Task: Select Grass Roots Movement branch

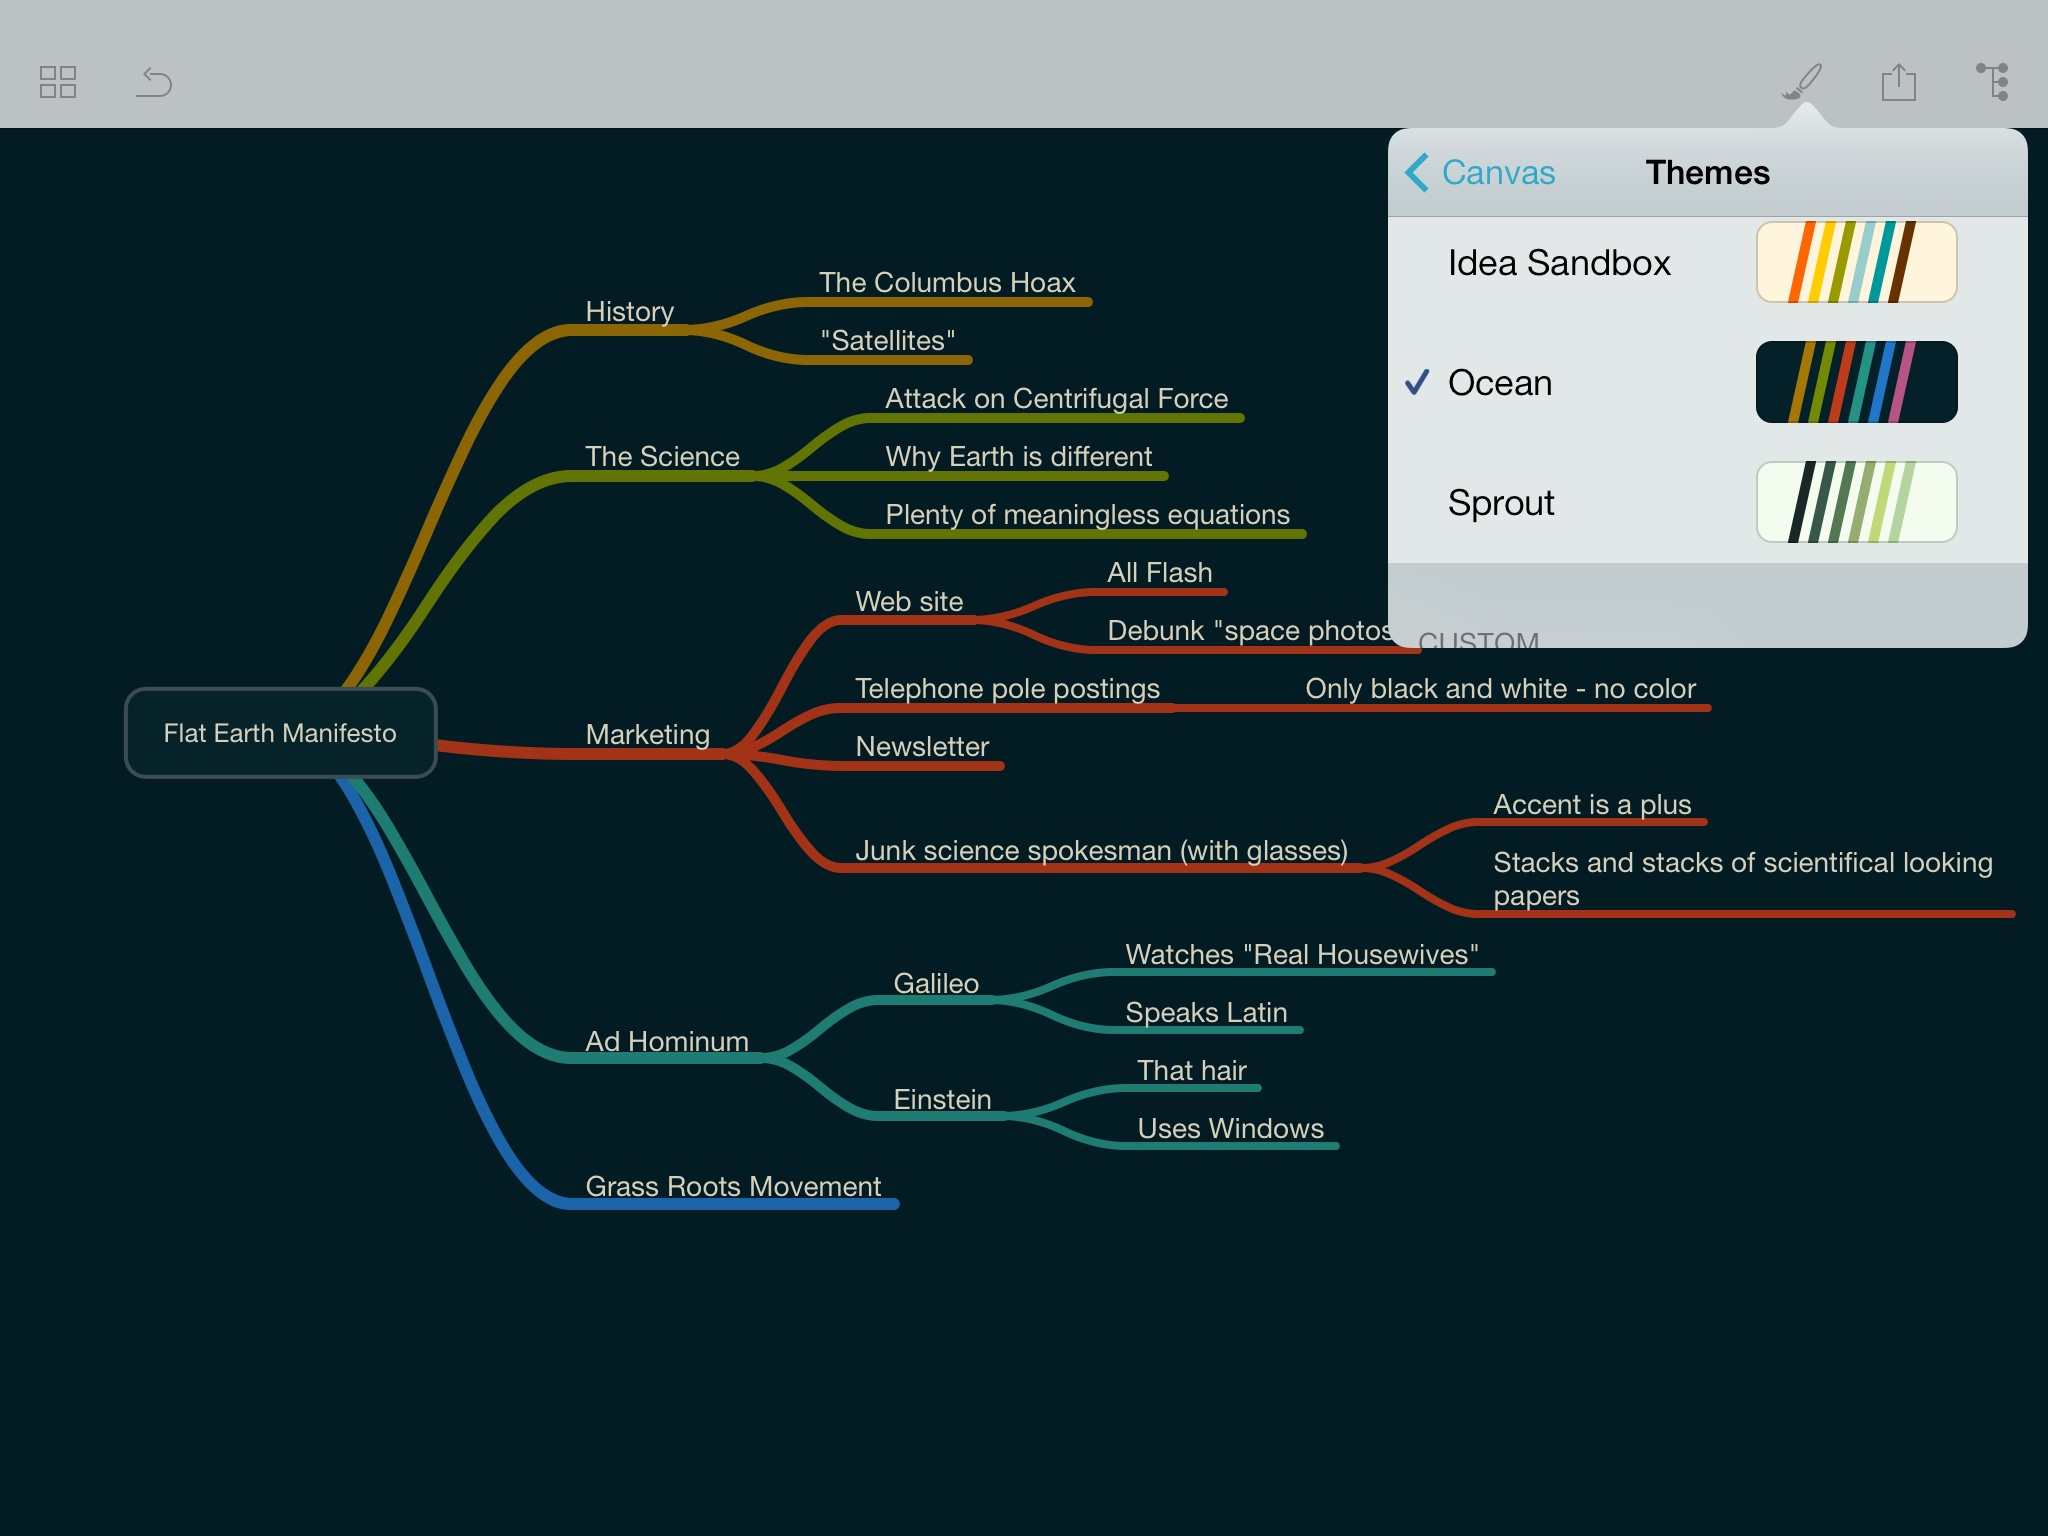Action: (x=733, y=1187)
